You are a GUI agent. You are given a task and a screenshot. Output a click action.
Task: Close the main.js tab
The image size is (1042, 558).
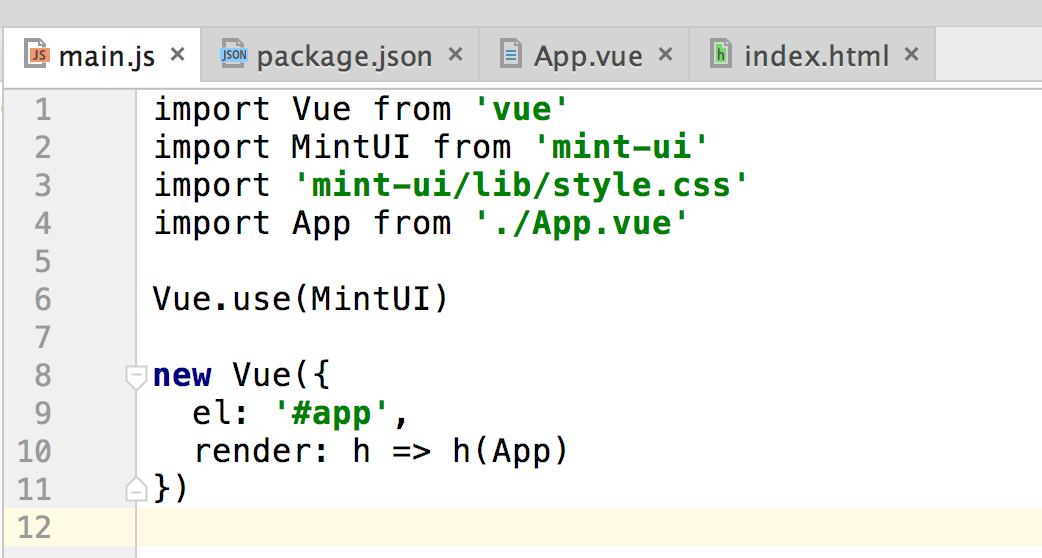pyautogui.click(x=177, y=54)
